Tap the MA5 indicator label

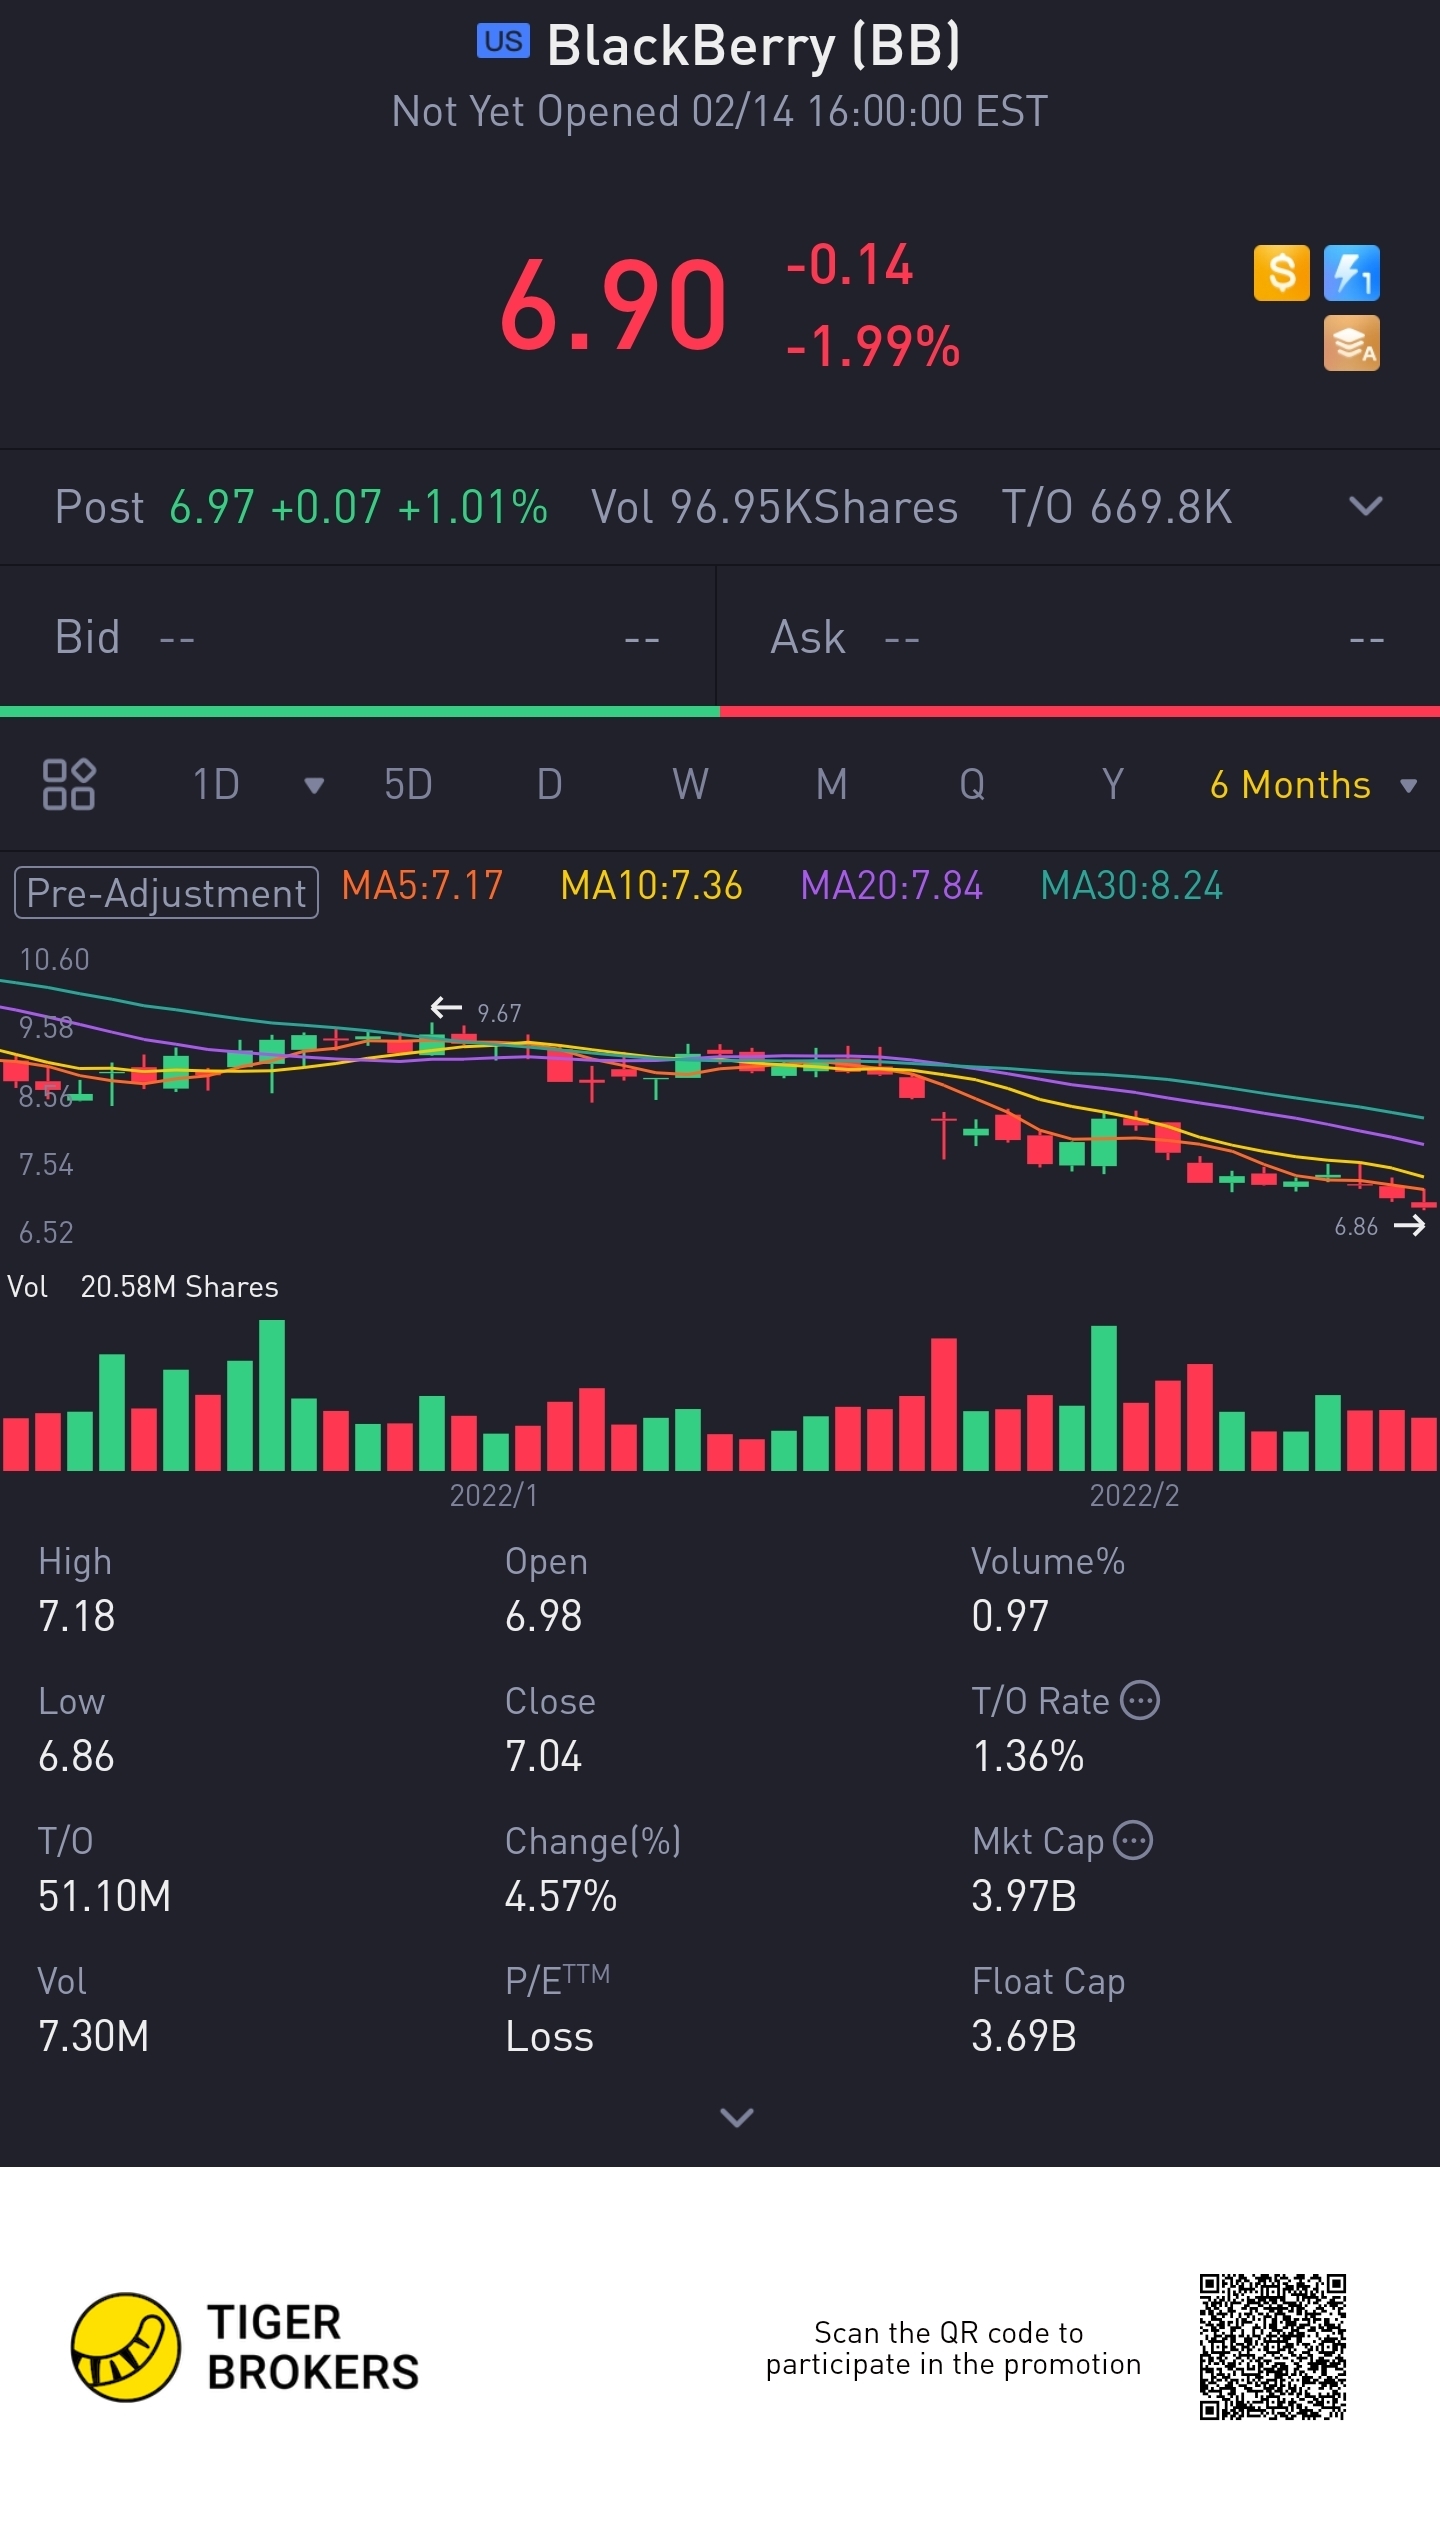pyautogui.click(x=422, y=886)
